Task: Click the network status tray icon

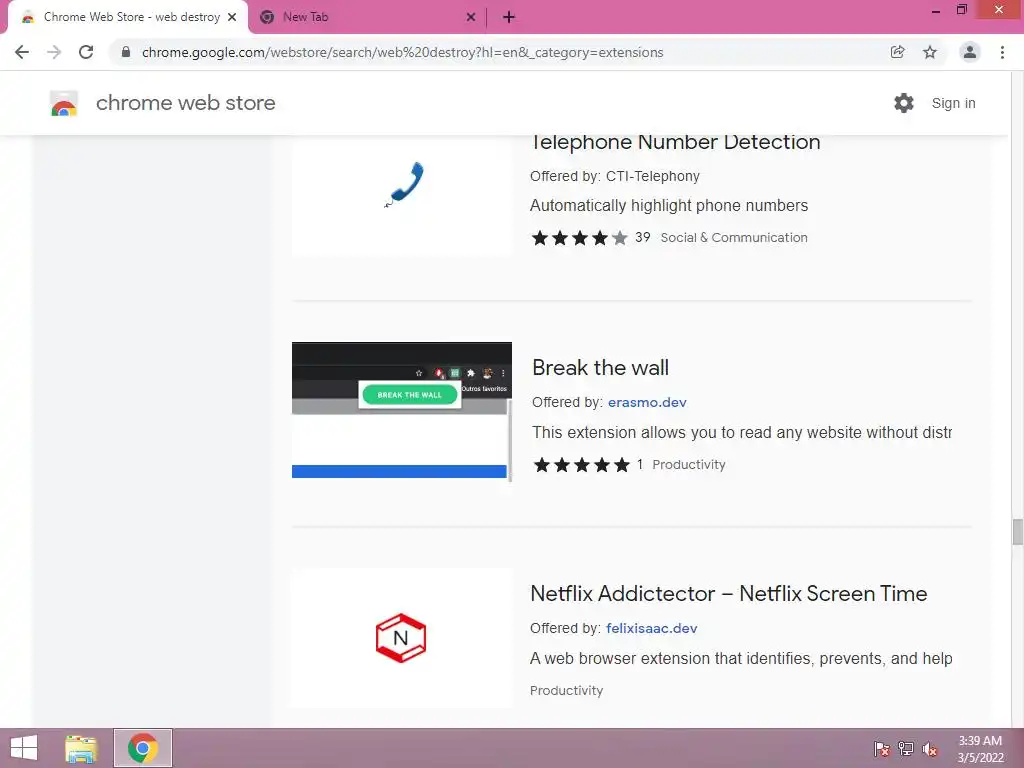Action: (906, 748)
